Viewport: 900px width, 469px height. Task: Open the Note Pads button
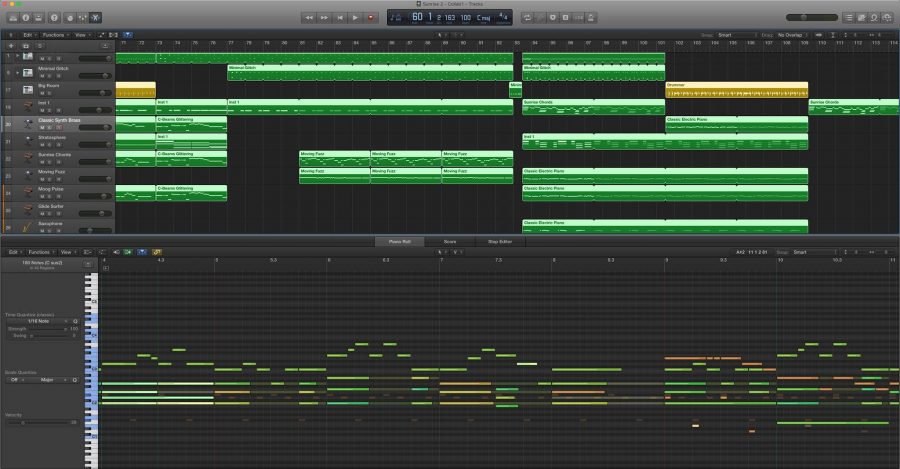tap(861, 18)
